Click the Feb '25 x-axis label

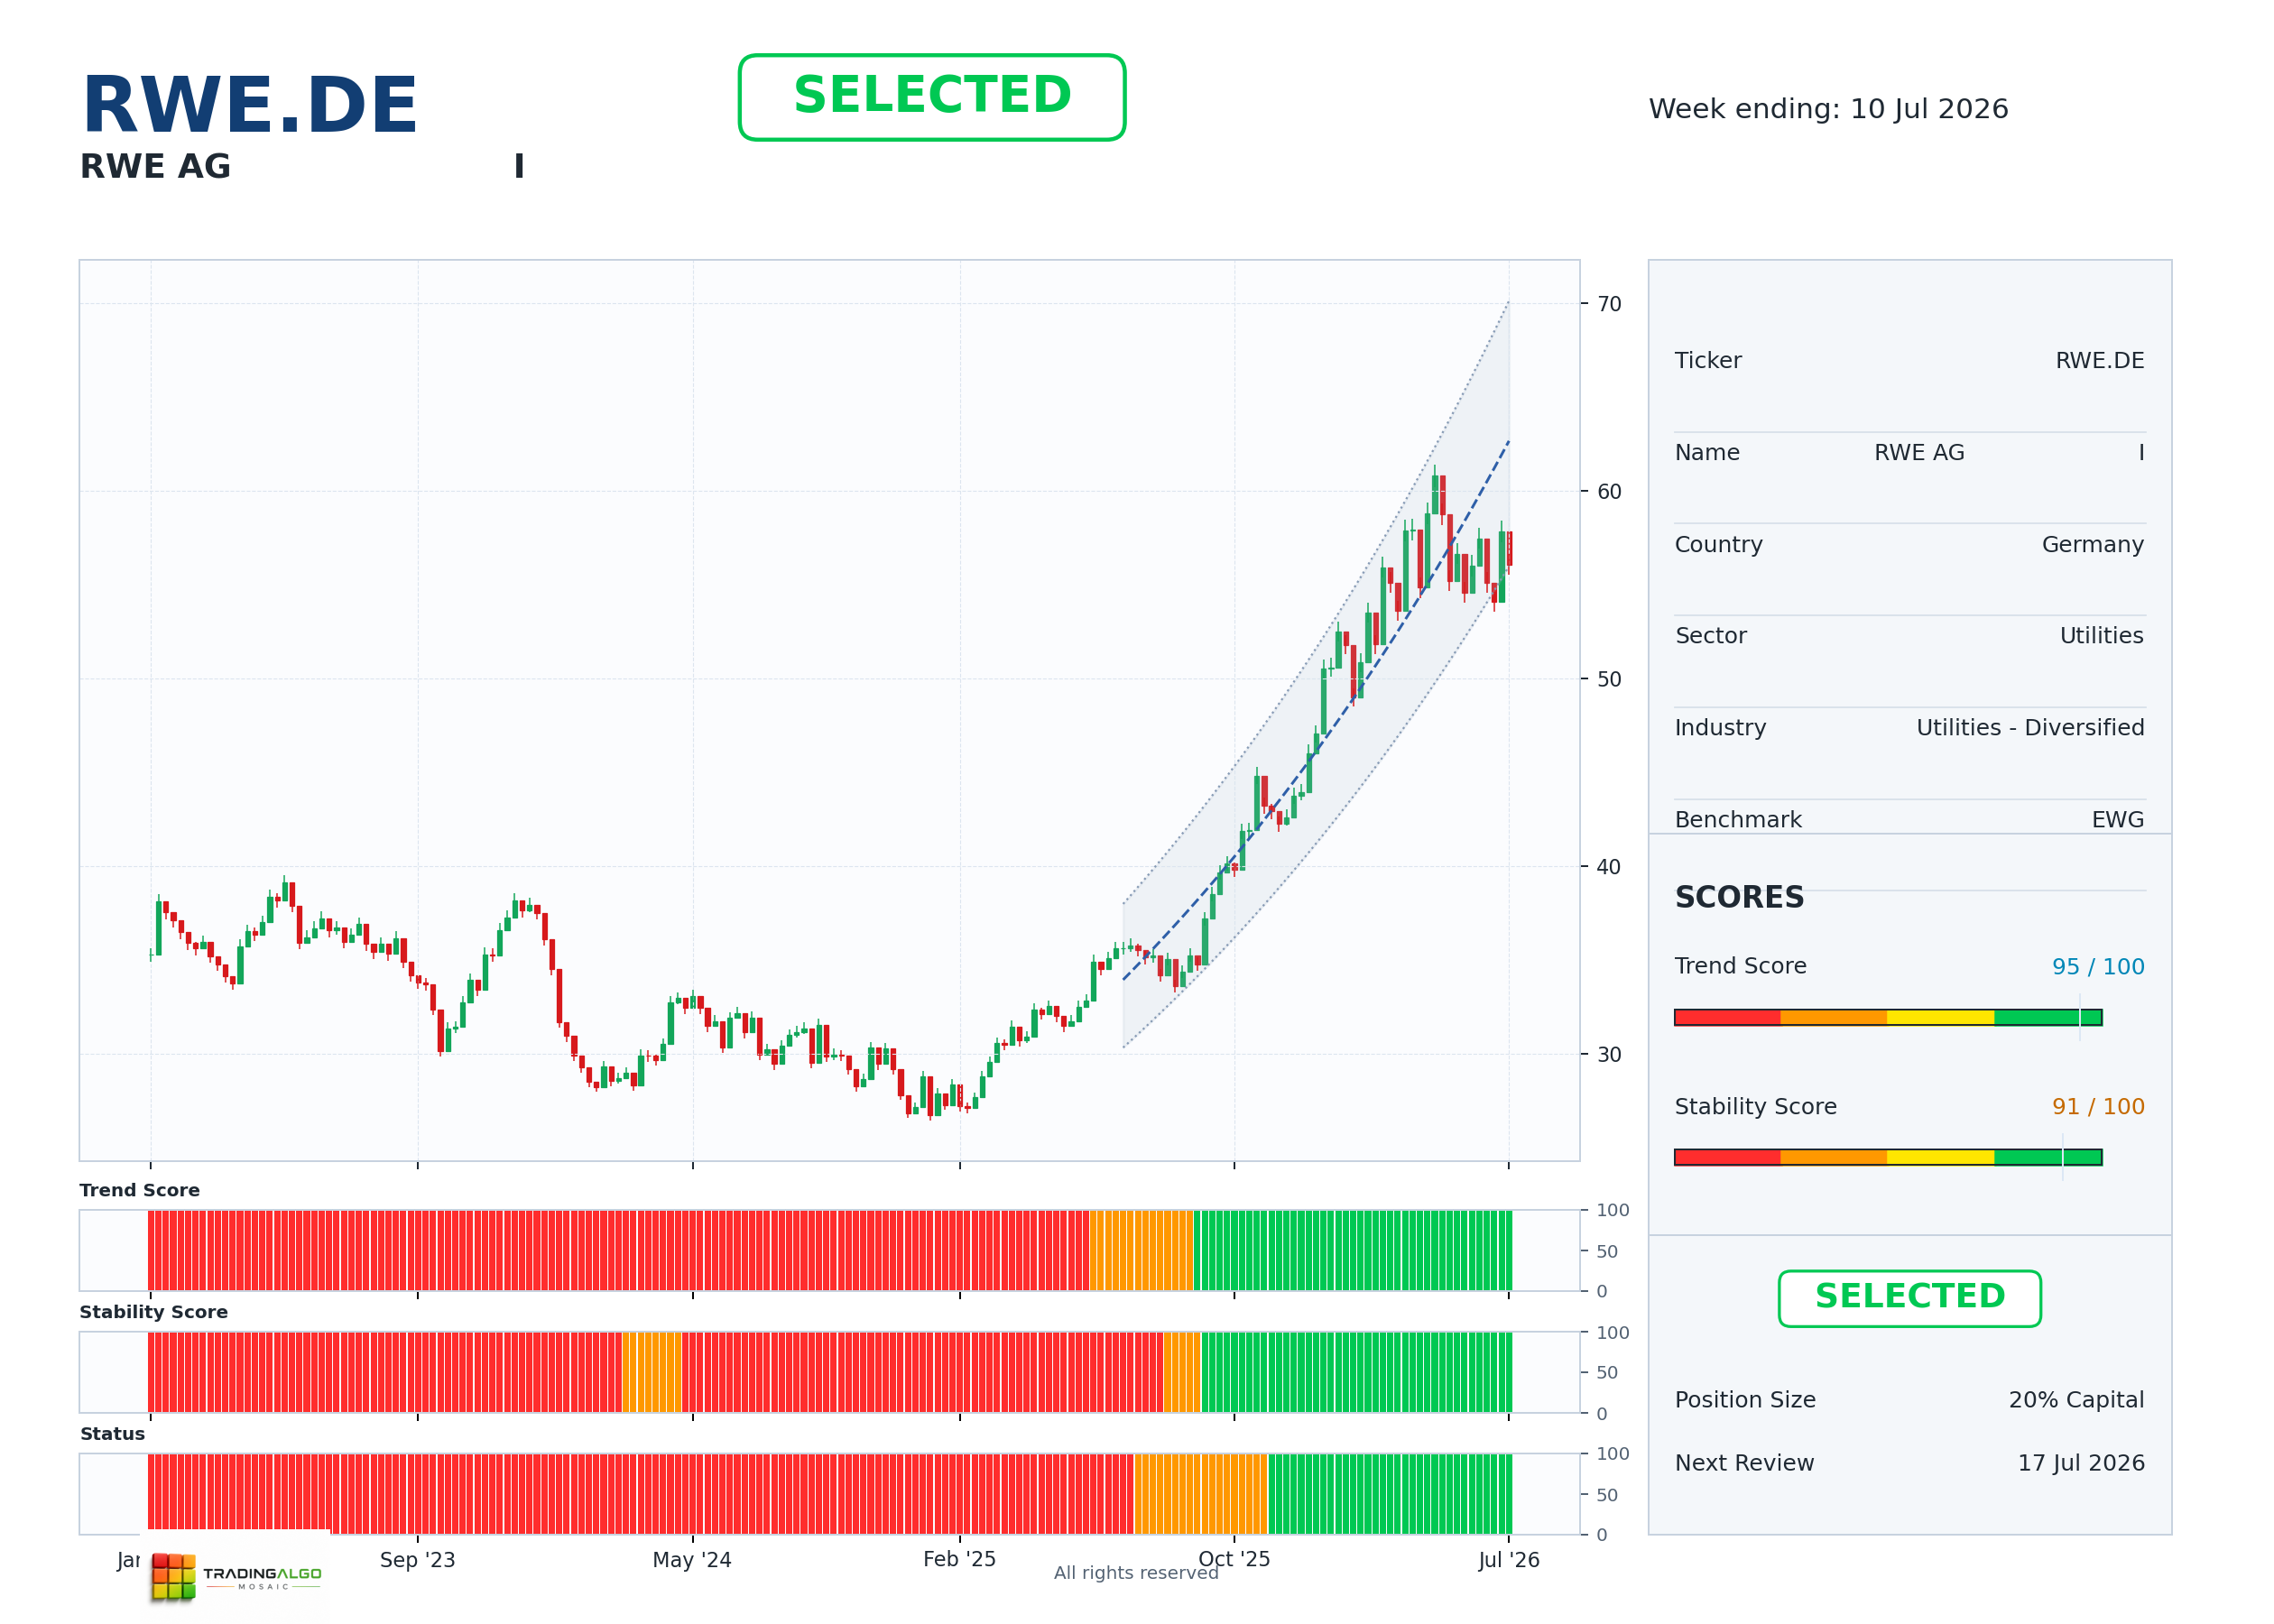tap(959, 1559)
